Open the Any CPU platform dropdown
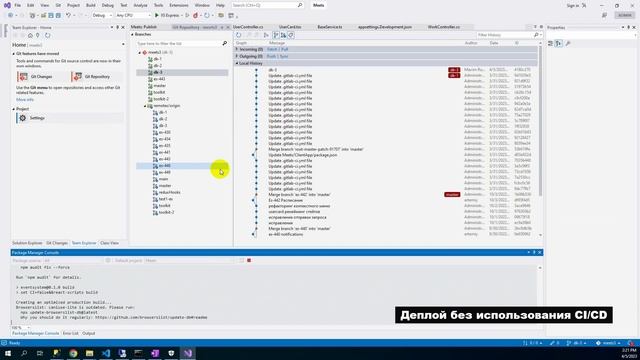The height and width of the screenshot is (360, 640). [133, 15]
